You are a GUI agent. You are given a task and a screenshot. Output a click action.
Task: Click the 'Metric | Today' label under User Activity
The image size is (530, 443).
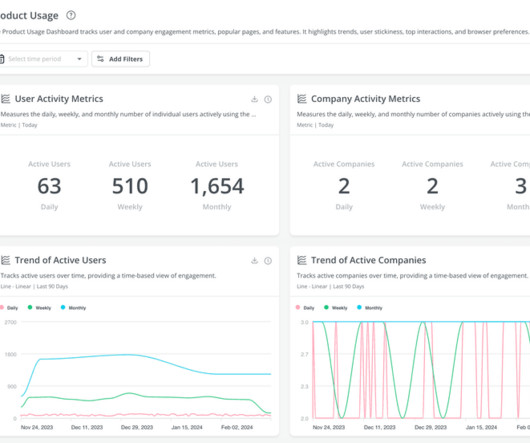tap(19, 125)
